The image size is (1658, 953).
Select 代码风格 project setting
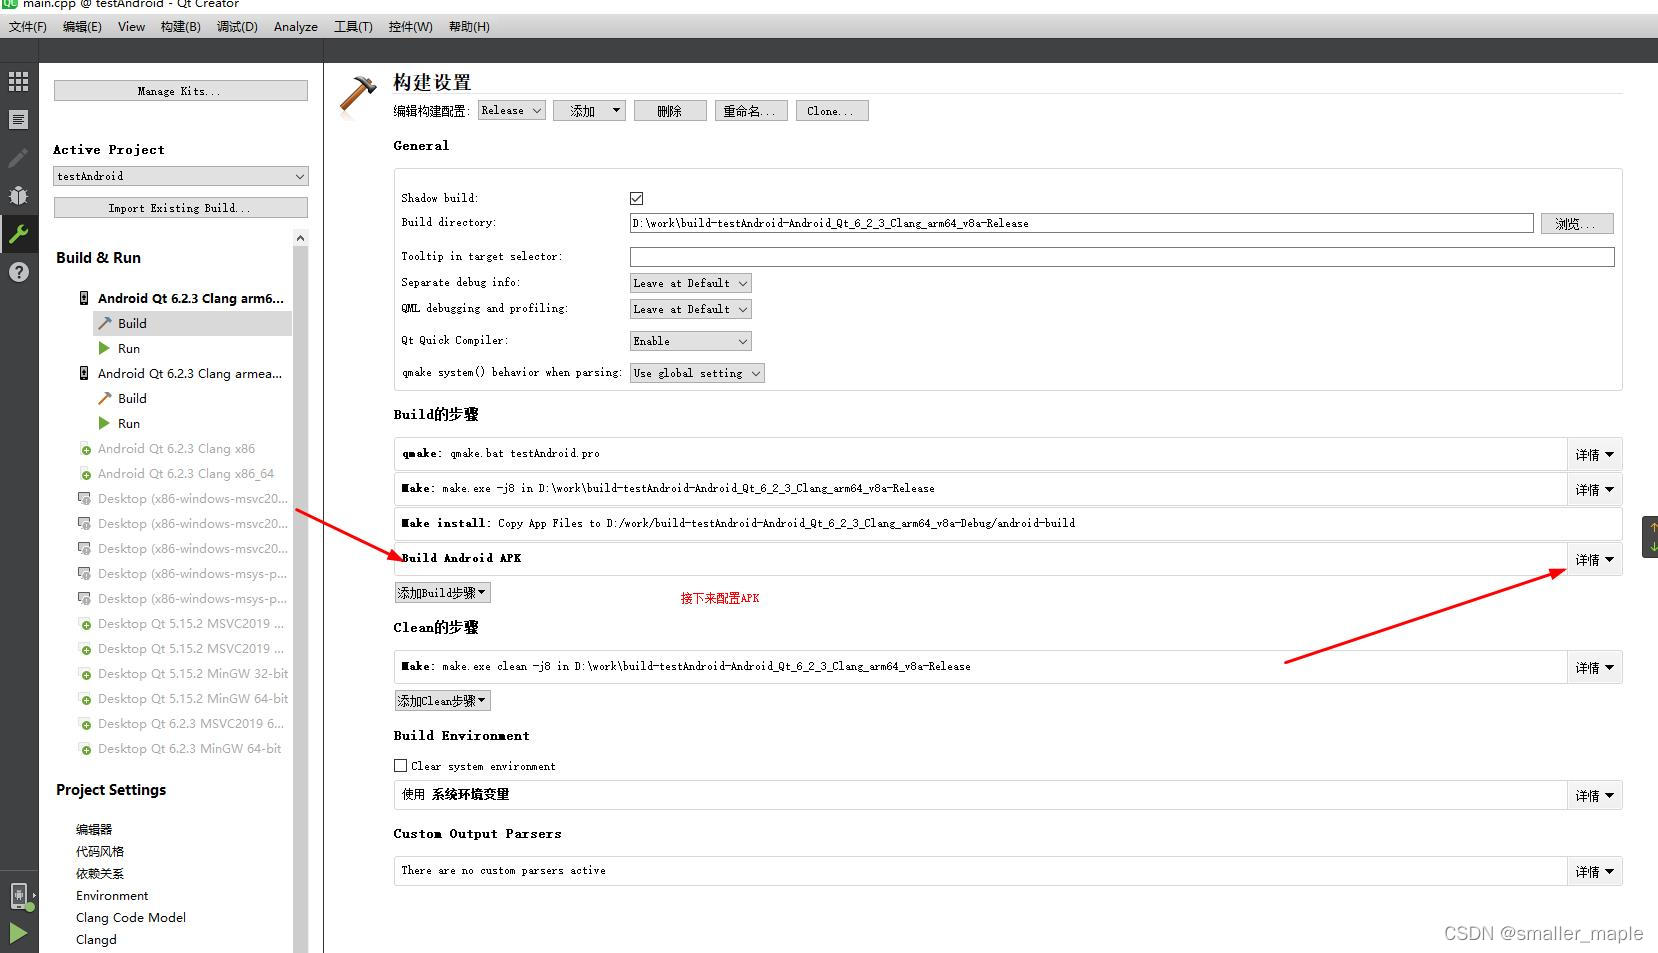tap(100, 852)
